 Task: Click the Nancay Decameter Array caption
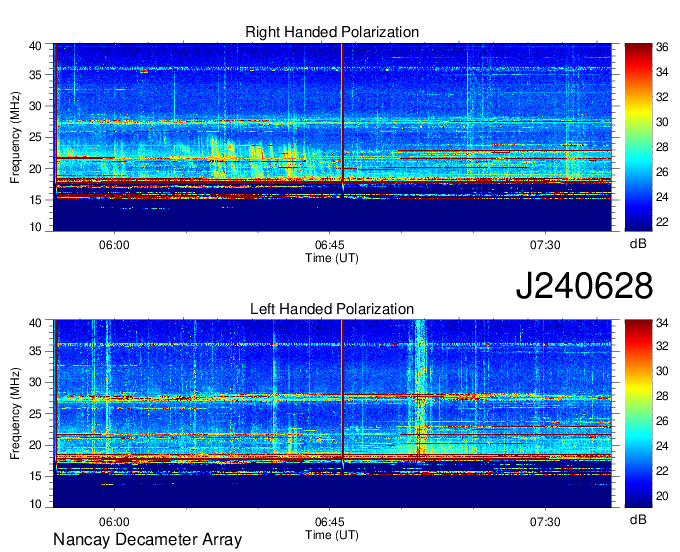[147, 540]
